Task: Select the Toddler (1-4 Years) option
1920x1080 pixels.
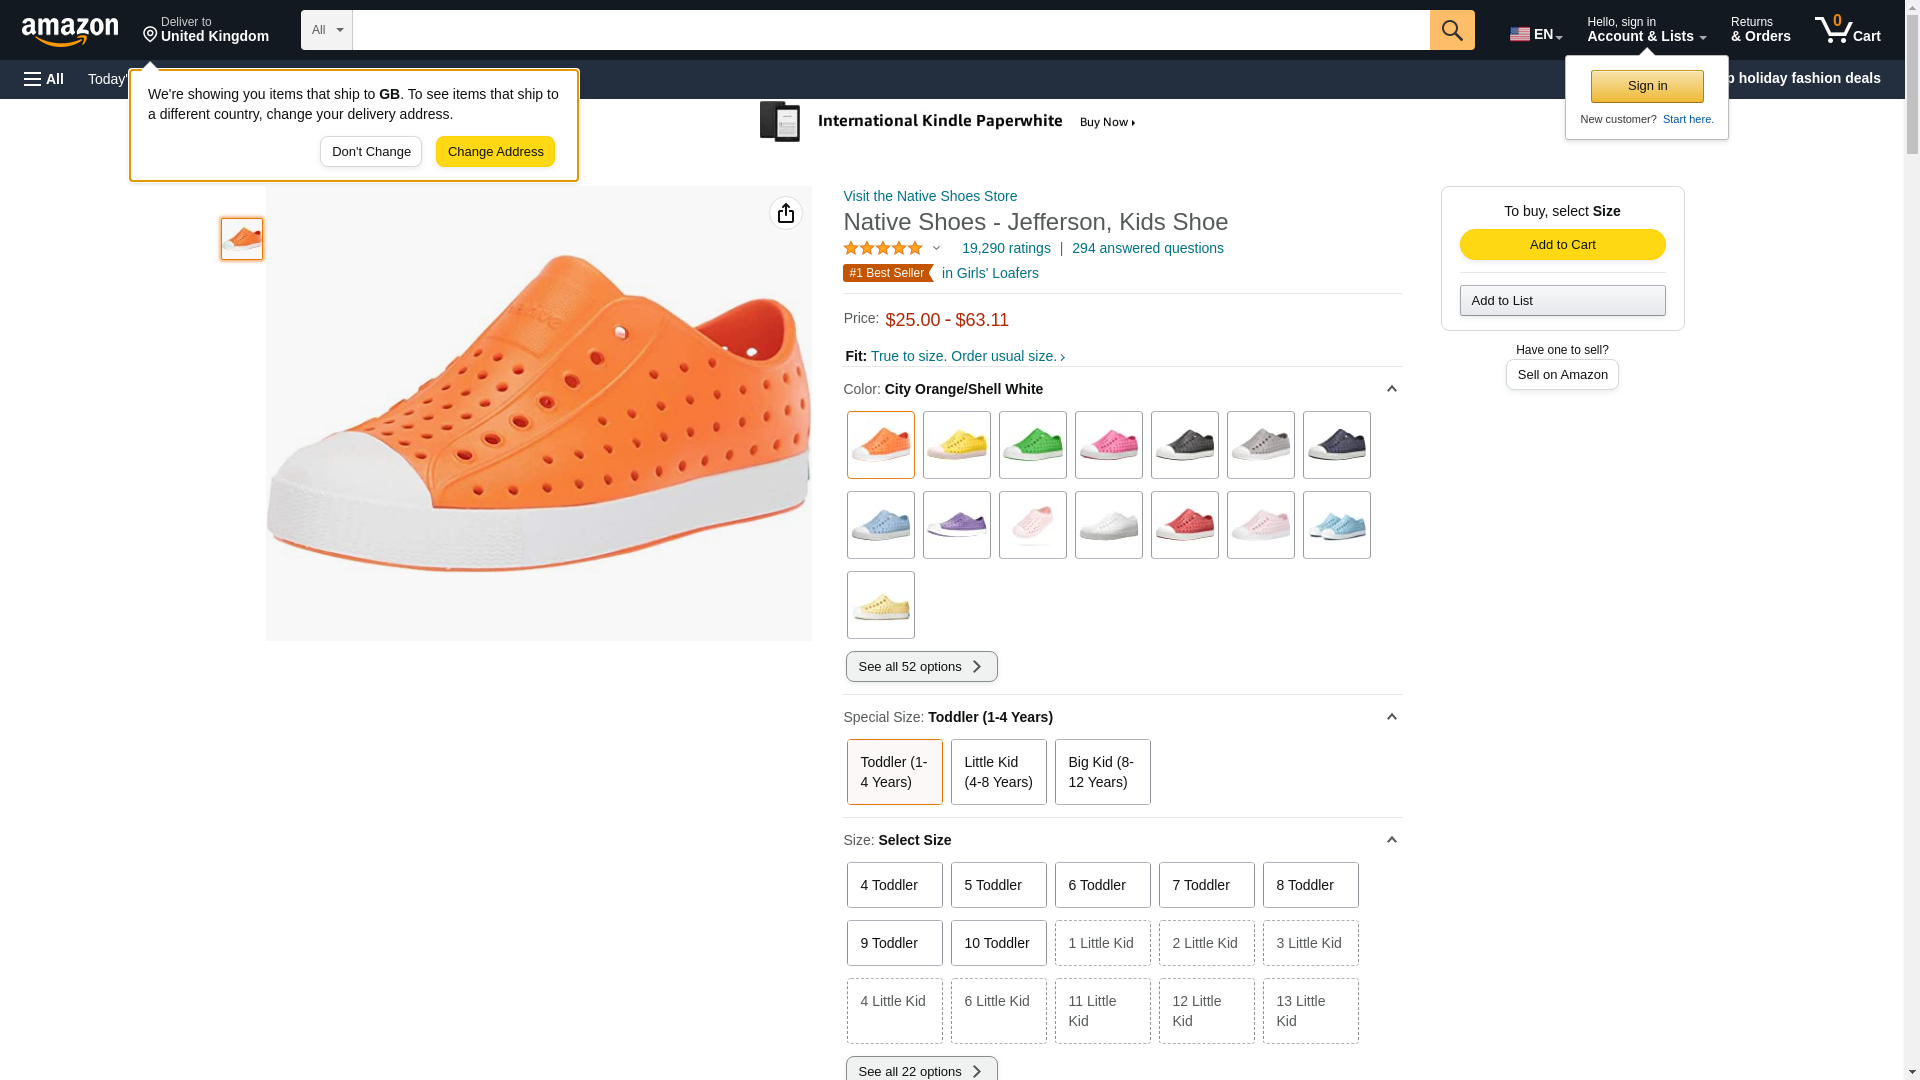Action: coord(894,772)
